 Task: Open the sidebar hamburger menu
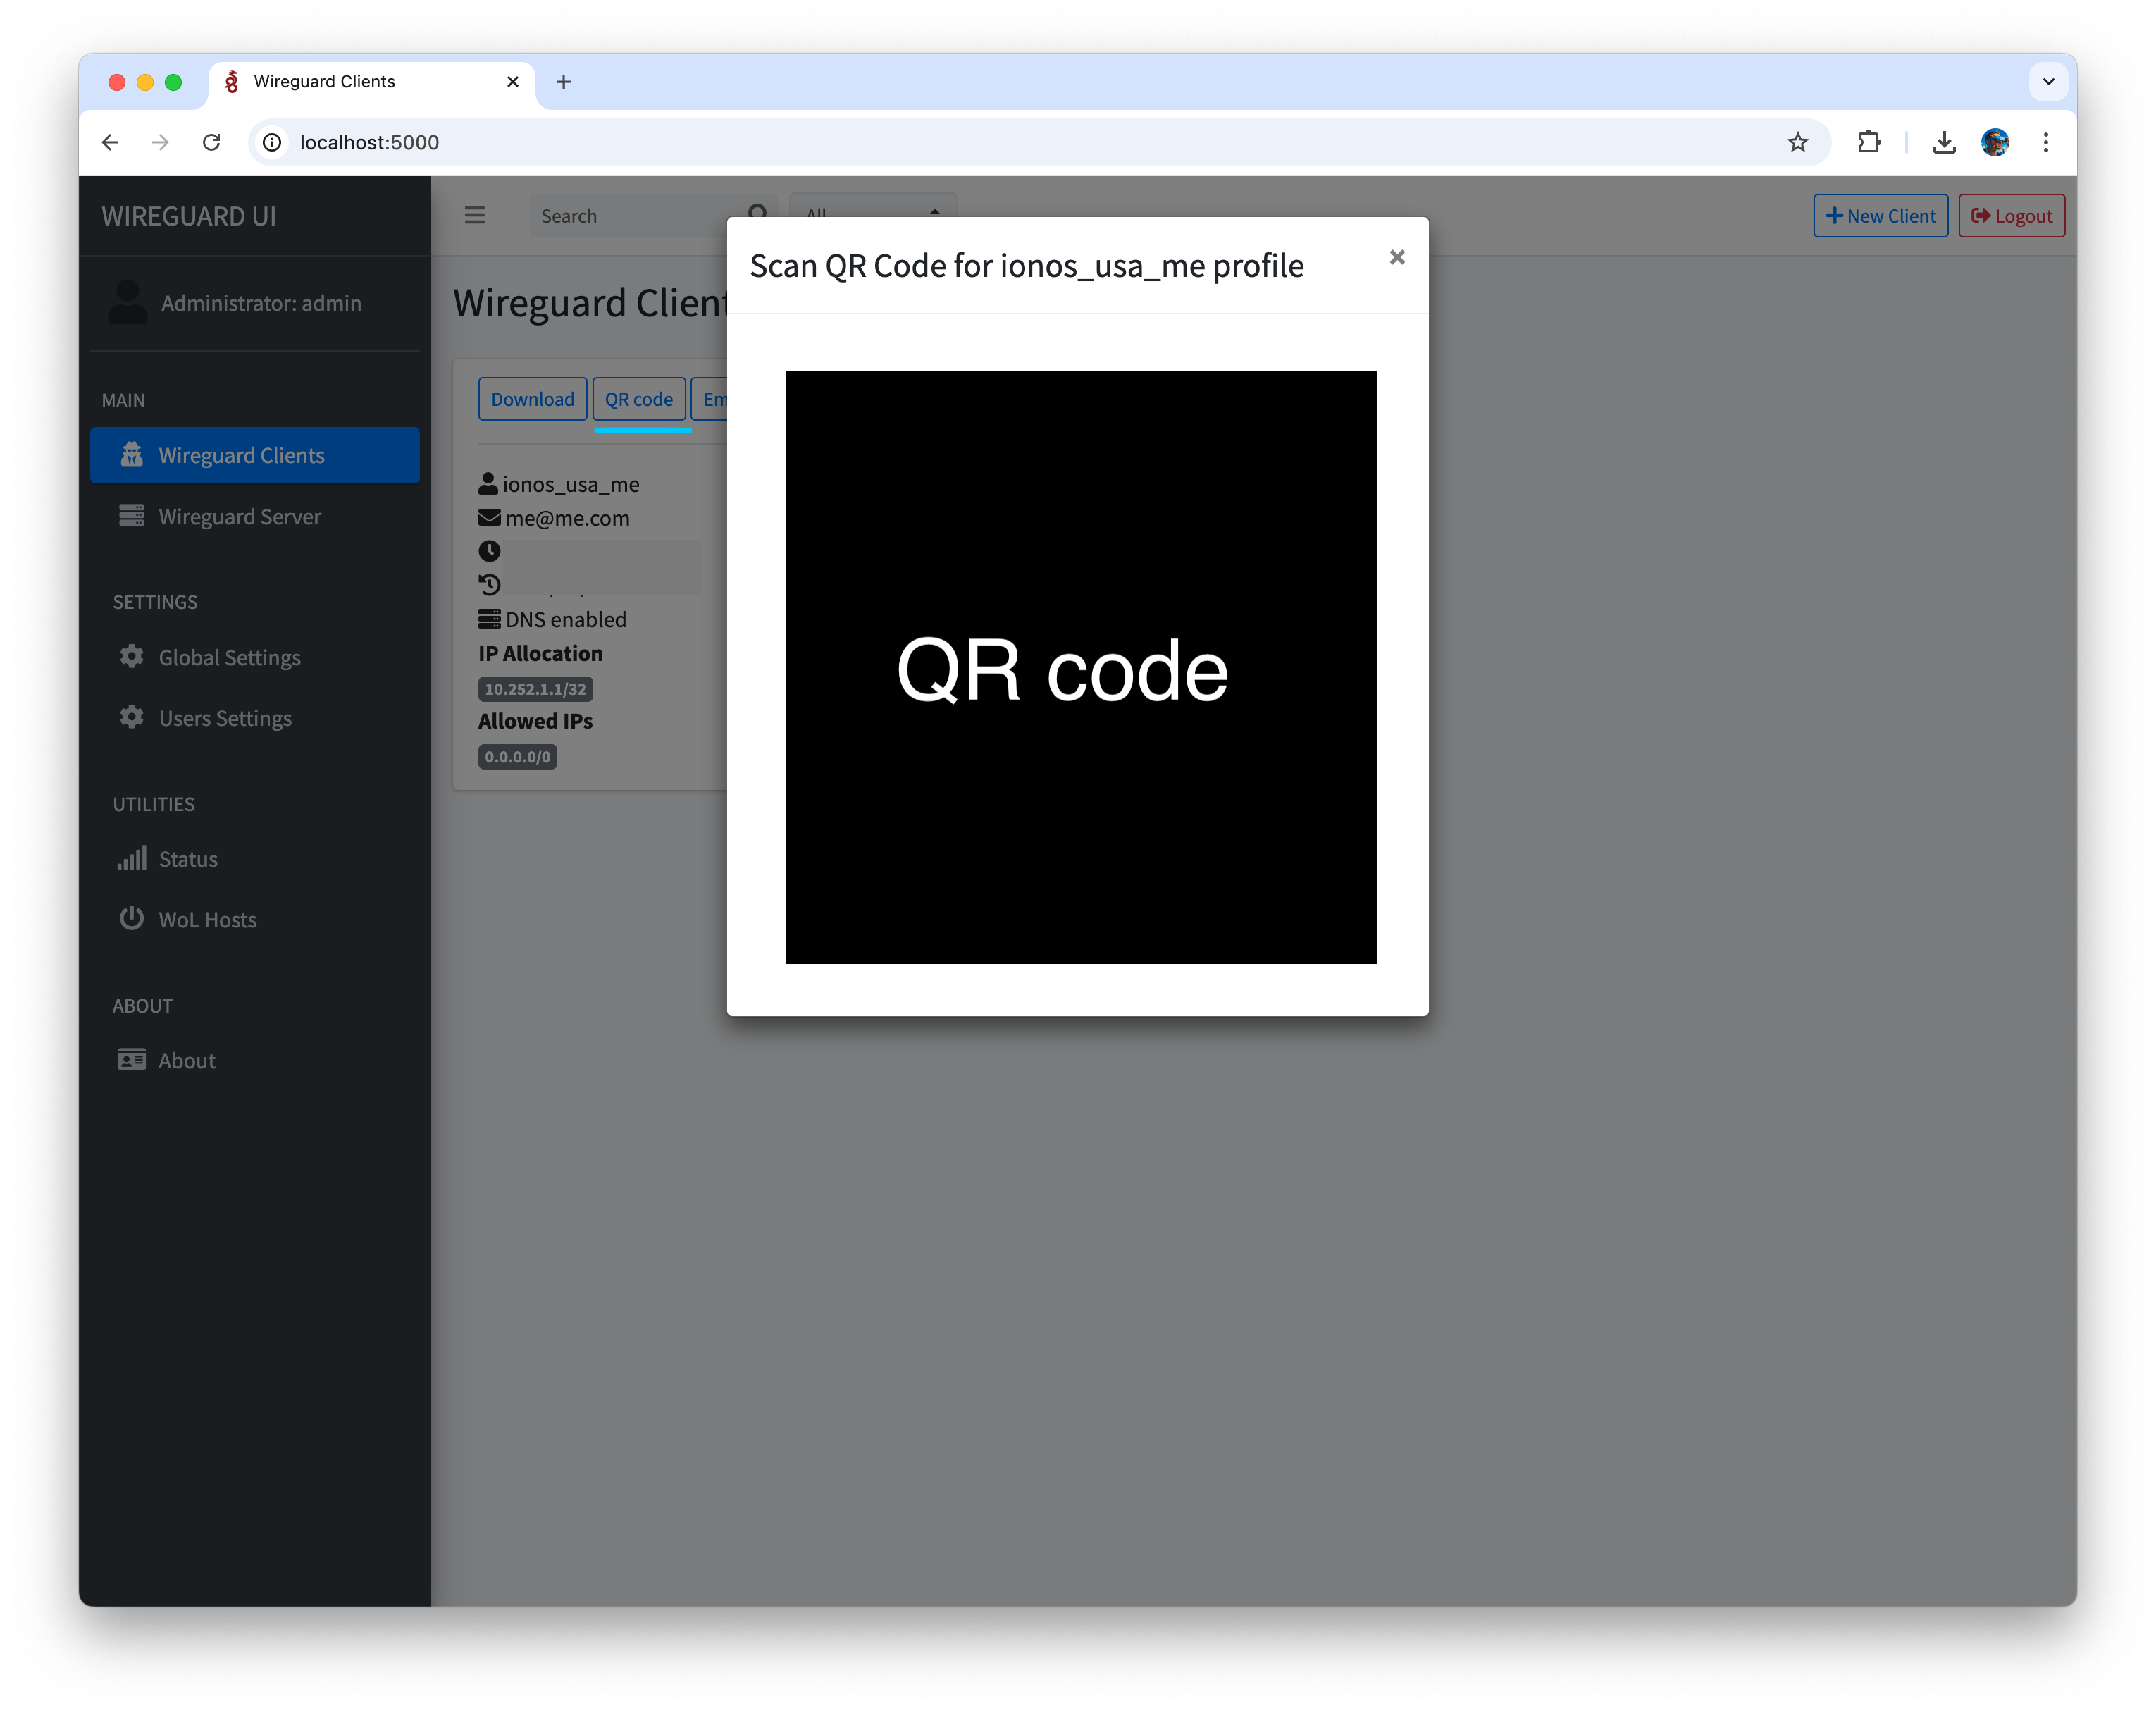tap(475, 215)
